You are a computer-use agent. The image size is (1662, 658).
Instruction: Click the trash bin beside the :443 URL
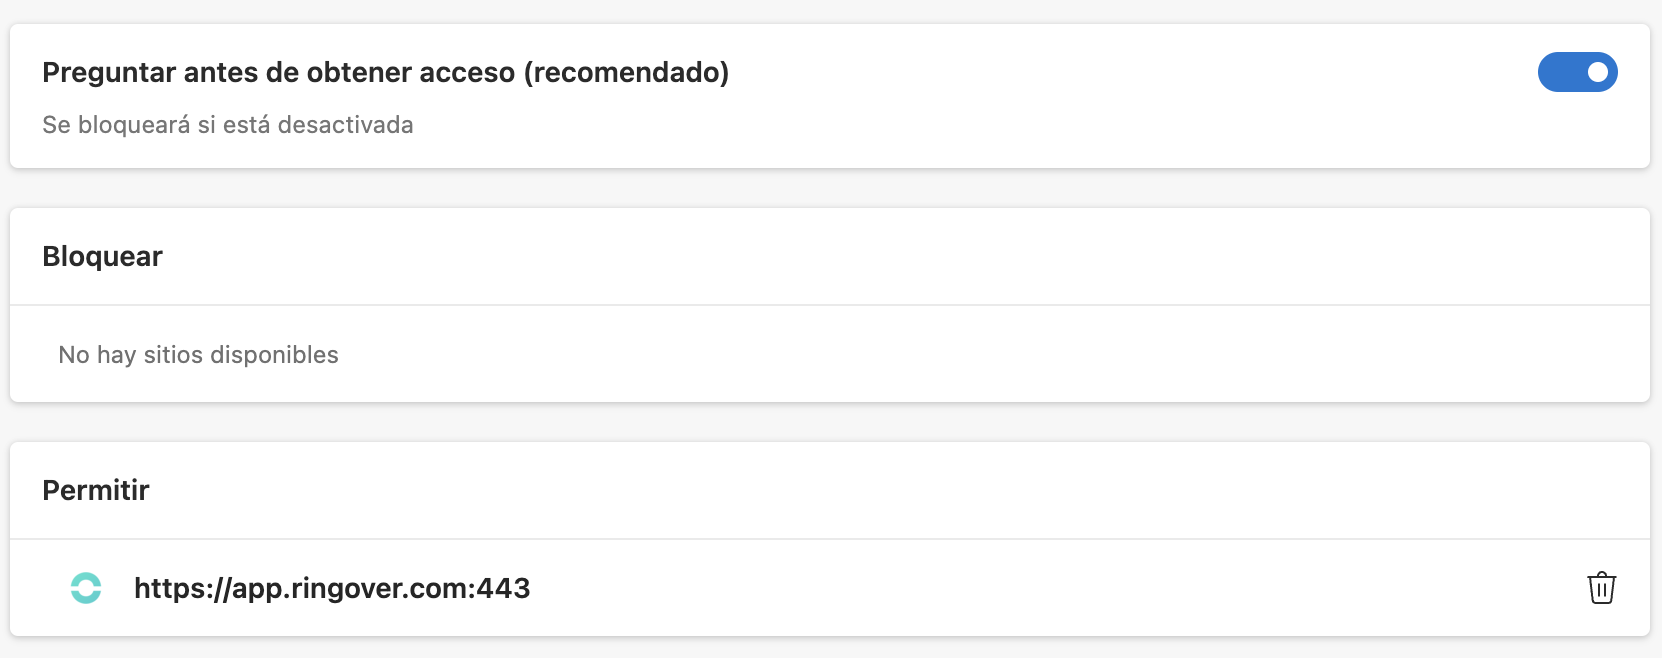point(1601,588)
